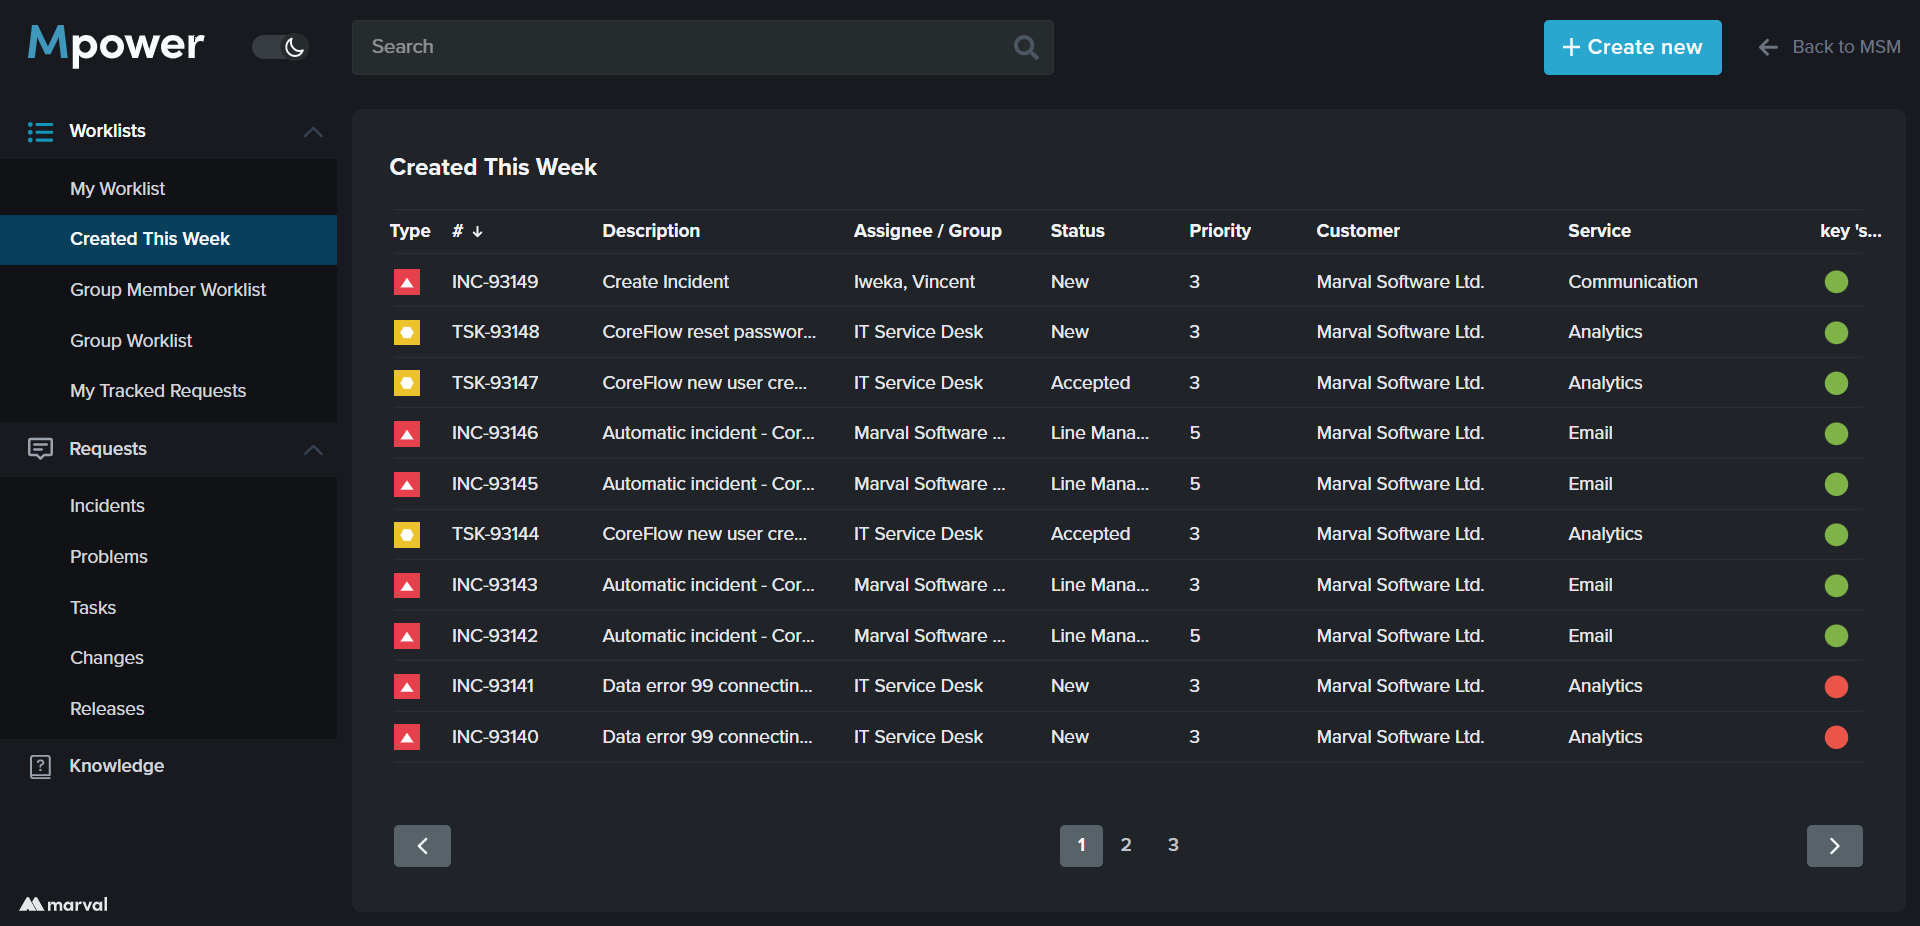The height and width of the screenshot is (926, 1920).
Task: Click the red incident icon for INC-93149
Action: [407, 282]
